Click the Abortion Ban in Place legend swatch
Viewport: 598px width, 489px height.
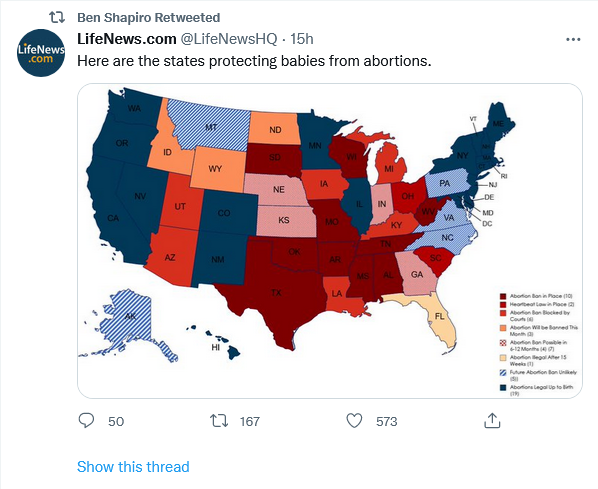[503, 296]
